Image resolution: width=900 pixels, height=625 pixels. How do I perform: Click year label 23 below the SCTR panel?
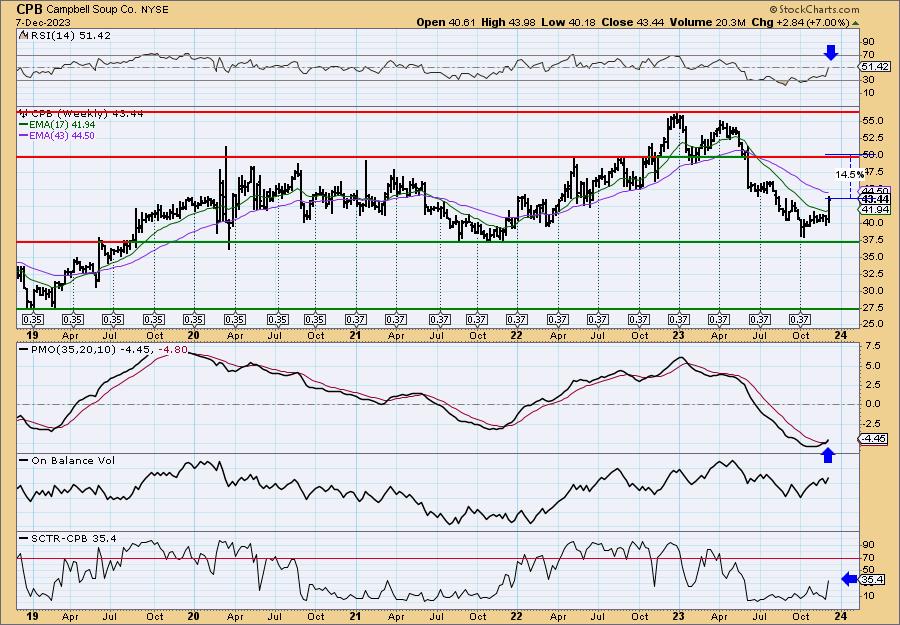tap(679, 617)
